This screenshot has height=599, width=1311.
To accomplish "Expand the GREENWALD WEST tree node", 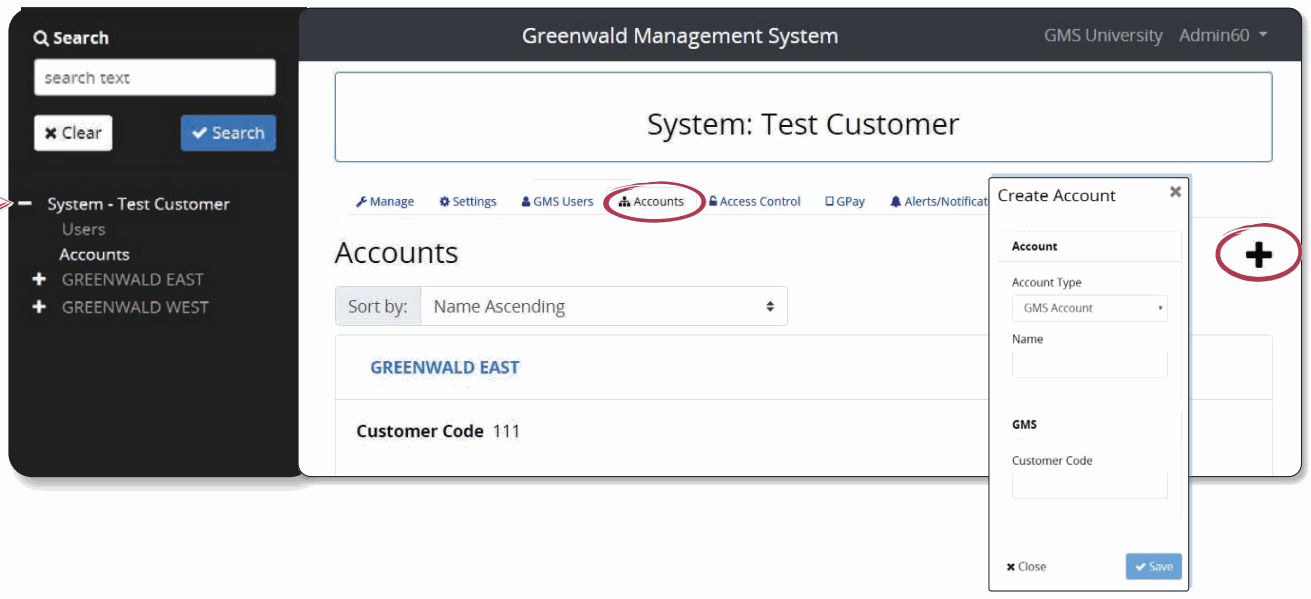I will tap(39, 307).
